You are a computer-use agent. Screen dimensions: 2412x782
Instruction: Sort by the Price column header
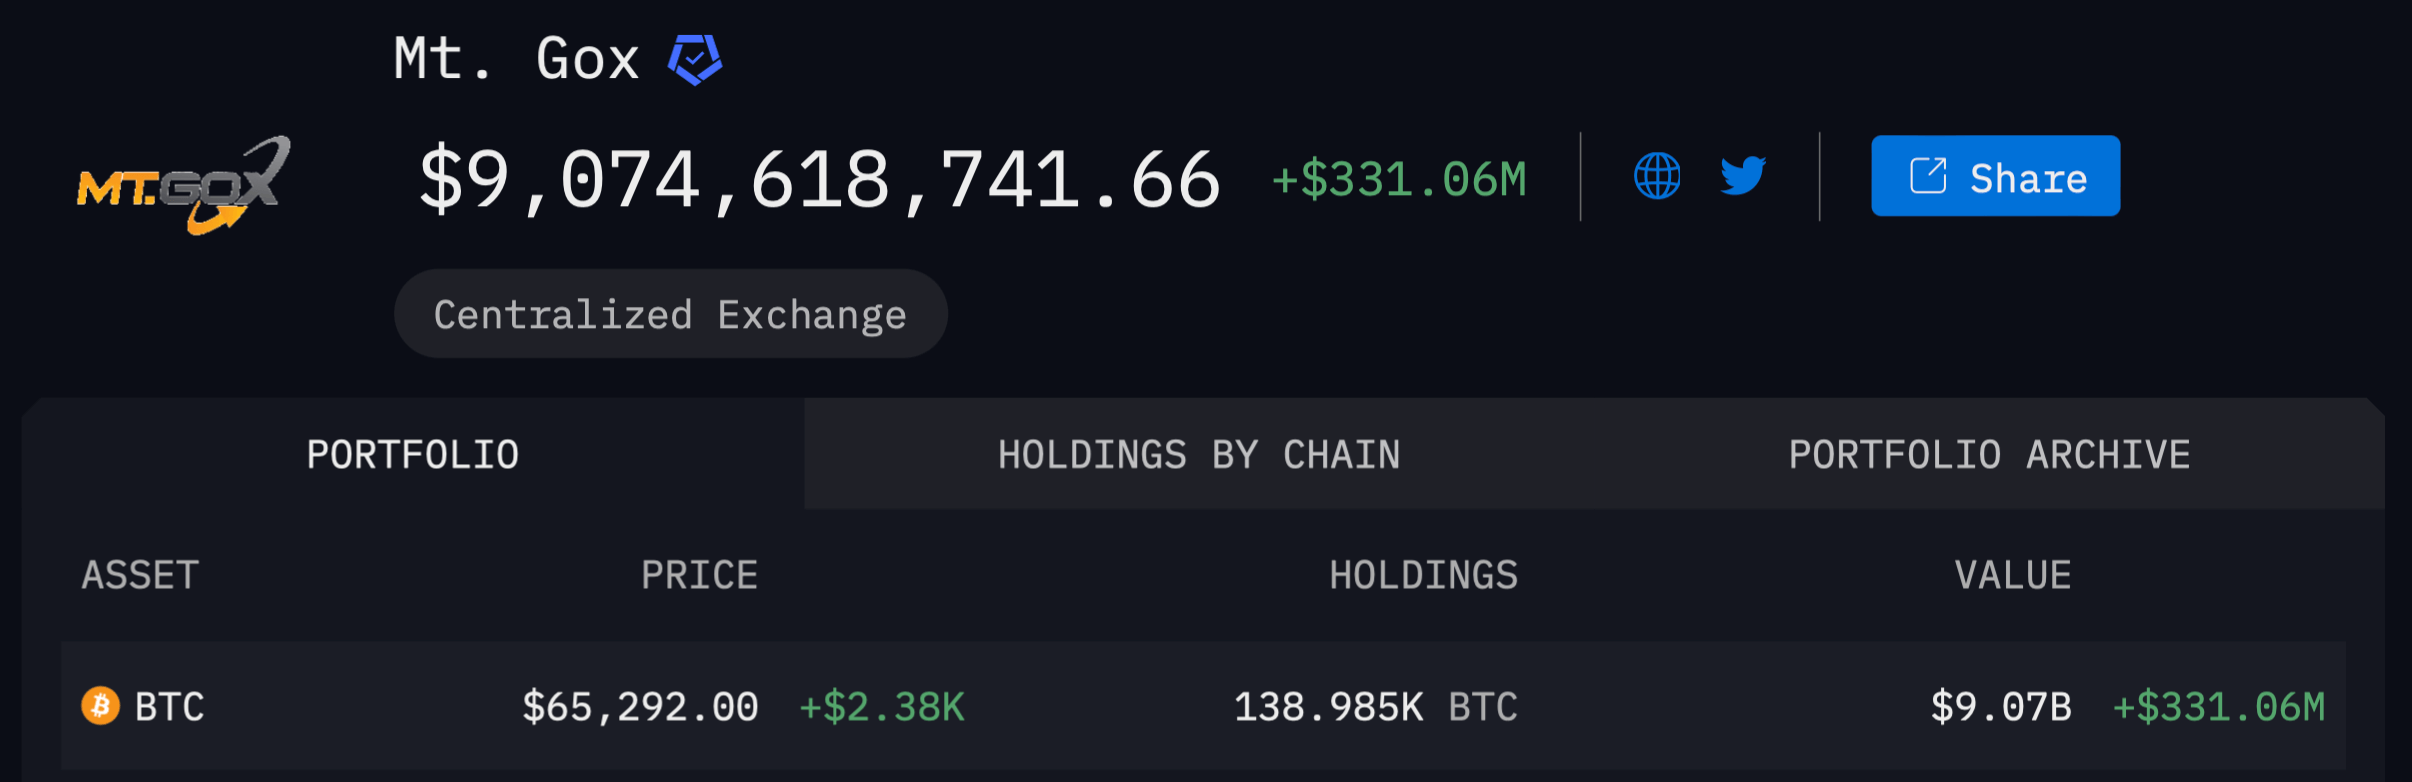point(699,576)
